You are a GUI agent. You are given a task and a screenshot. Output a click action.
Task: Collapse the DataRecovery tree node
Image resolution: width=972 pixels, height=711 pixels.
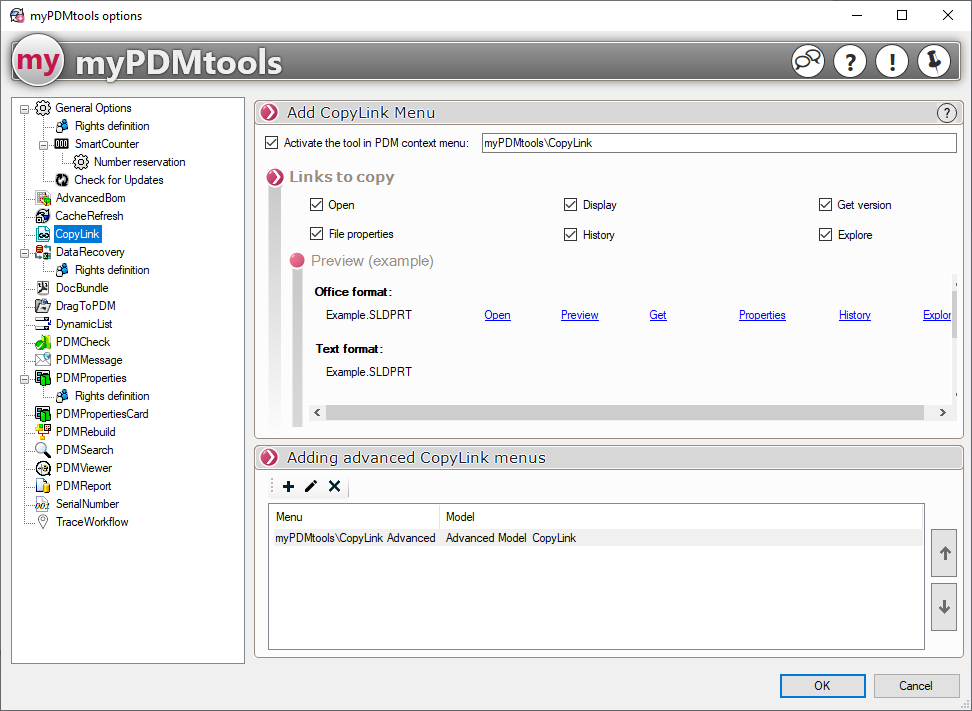tap(25, 252)
